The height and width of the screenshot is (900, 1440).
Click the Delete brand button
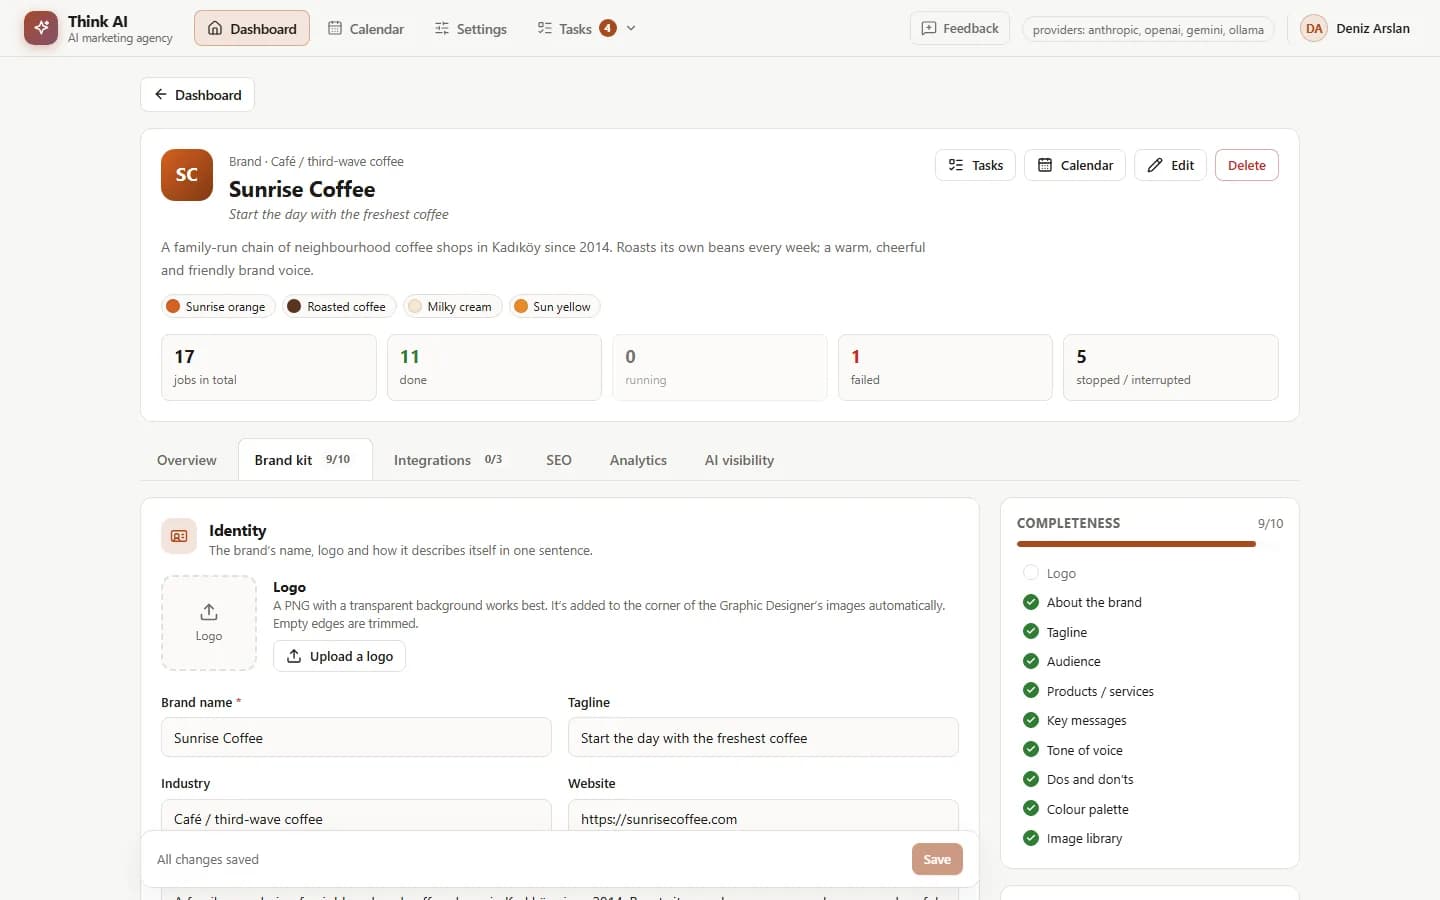click(x=1246, y=165)
